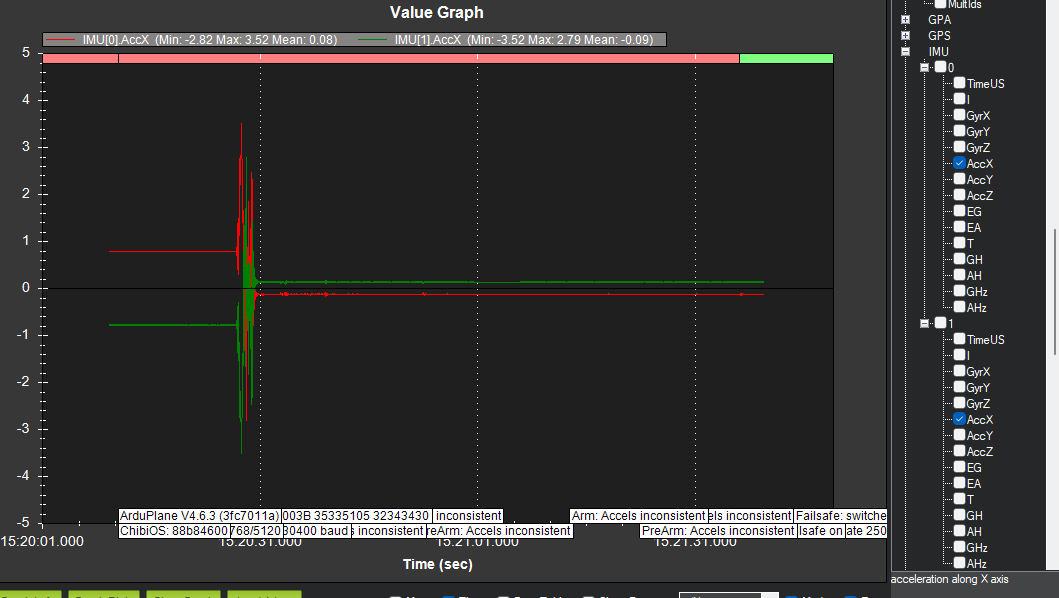Screen dimensions: 1059x598
Task: Select the green flight mode bar segment
Action: coord(786,59)
